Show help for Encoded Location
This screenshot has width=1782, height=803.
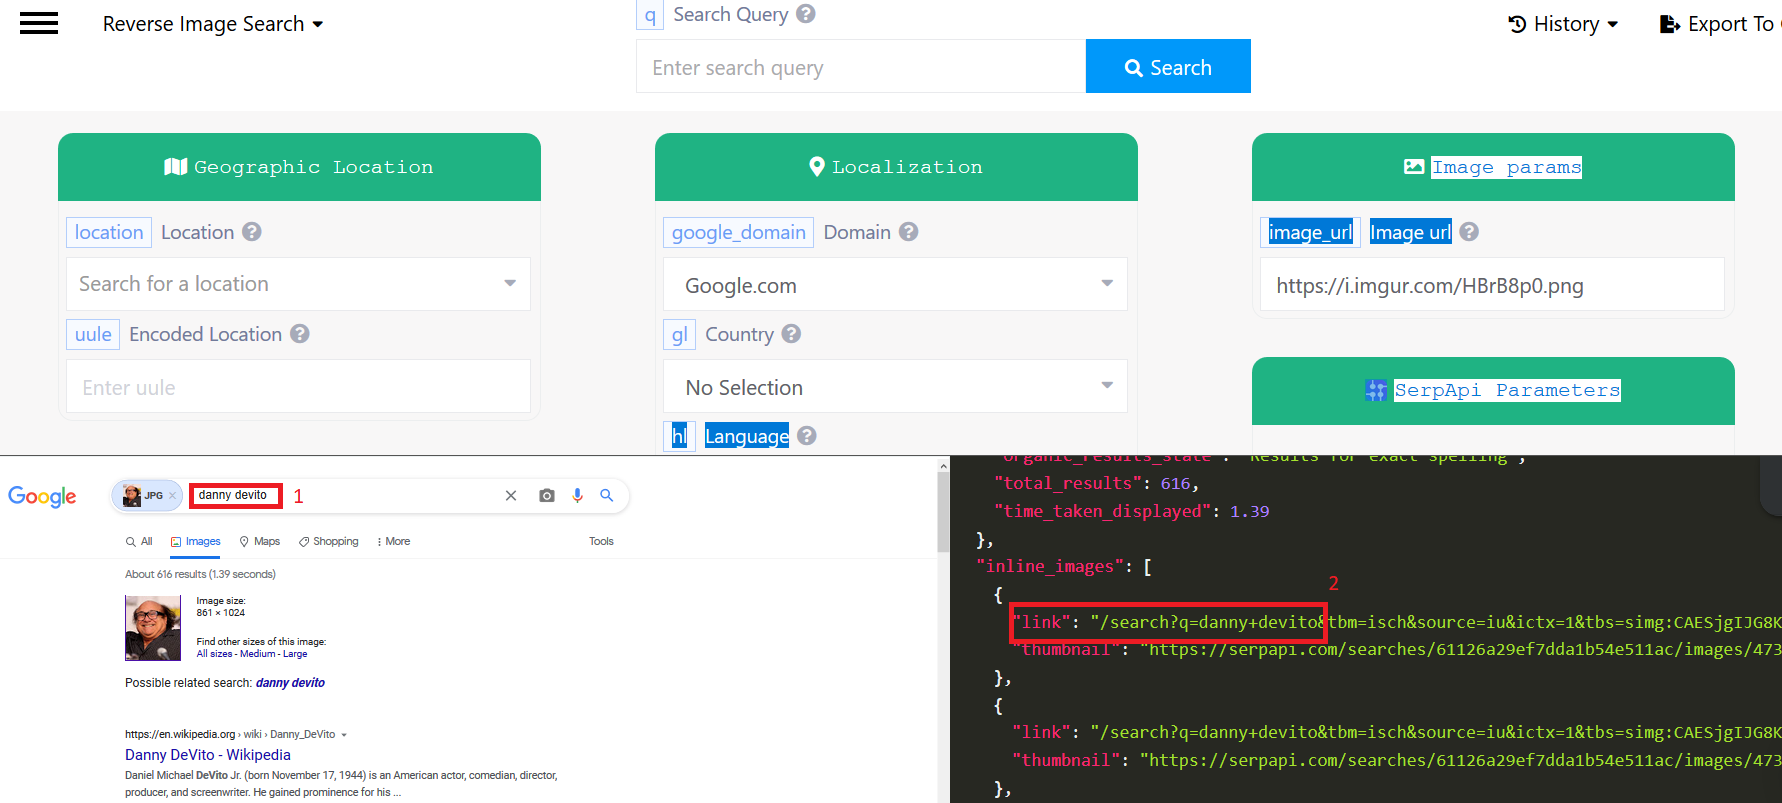pyautogui.click(x=300, y=334)
